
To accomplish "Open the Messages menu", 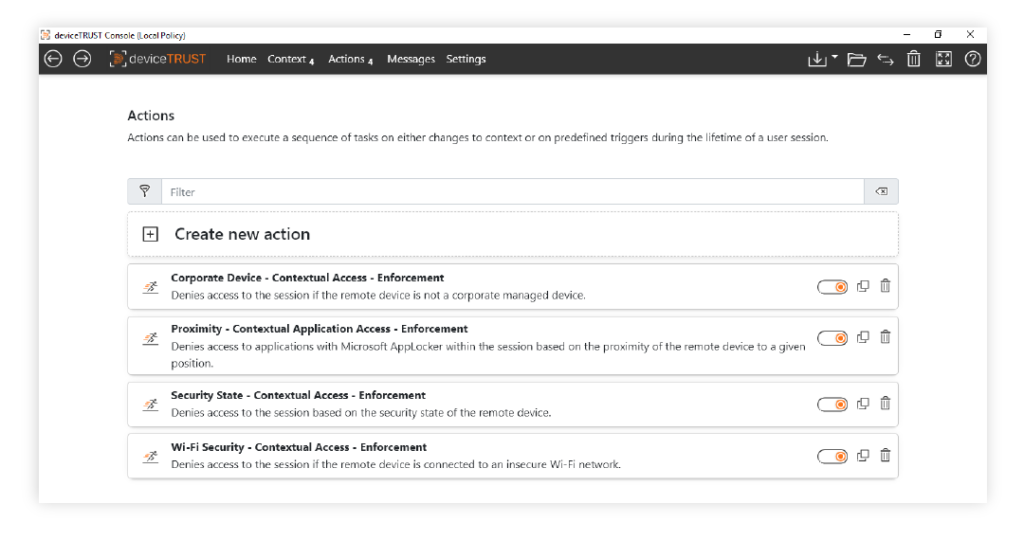I will [x=411, y=59].
